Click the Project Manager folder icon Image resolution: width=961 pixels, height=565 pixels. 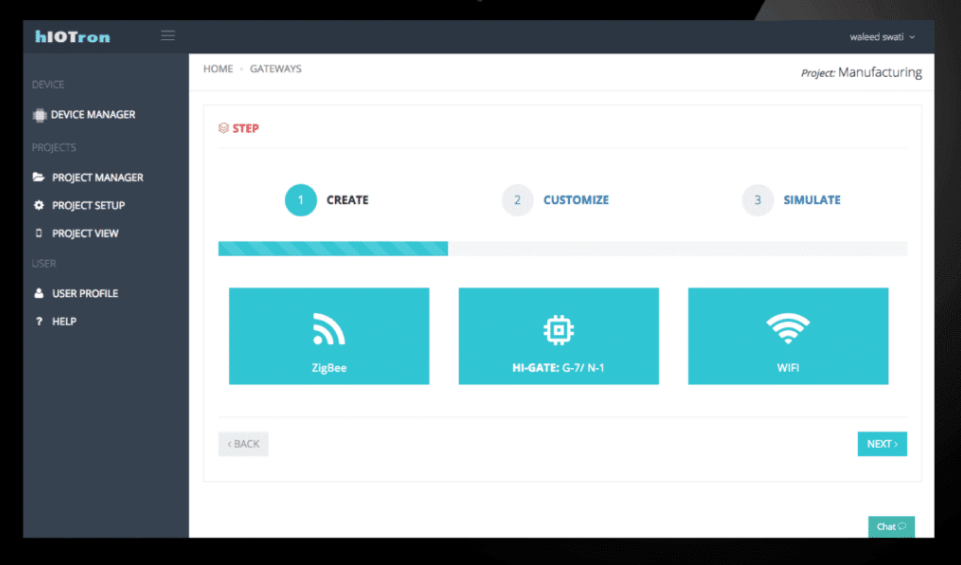coord(39,177)
